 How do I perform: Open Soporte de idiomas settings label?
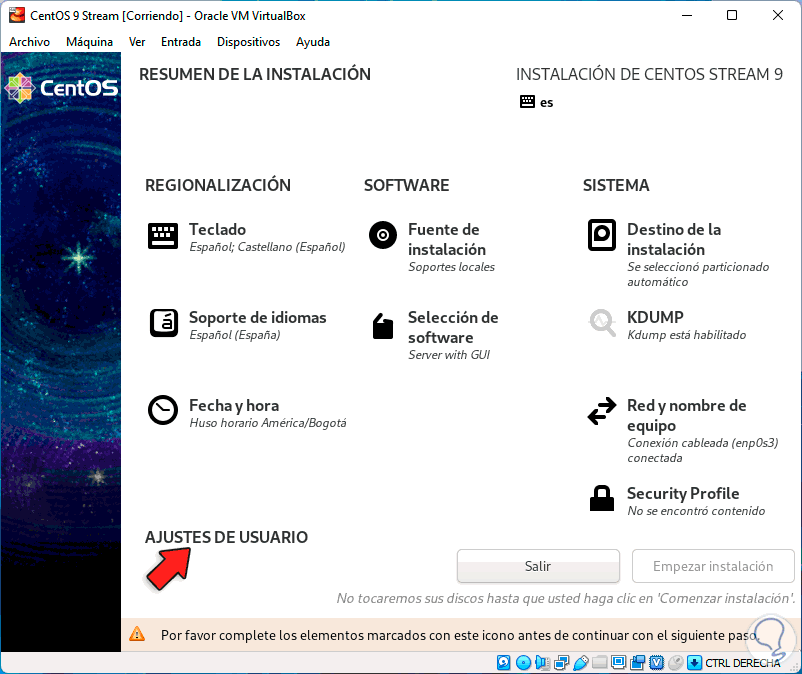click(x=257, y=317)
